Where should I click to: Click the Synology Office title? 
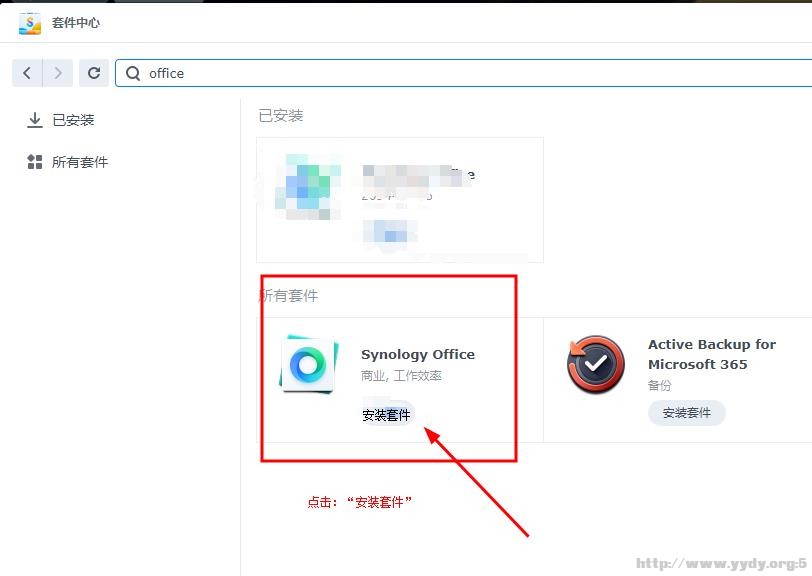point(418,354)
